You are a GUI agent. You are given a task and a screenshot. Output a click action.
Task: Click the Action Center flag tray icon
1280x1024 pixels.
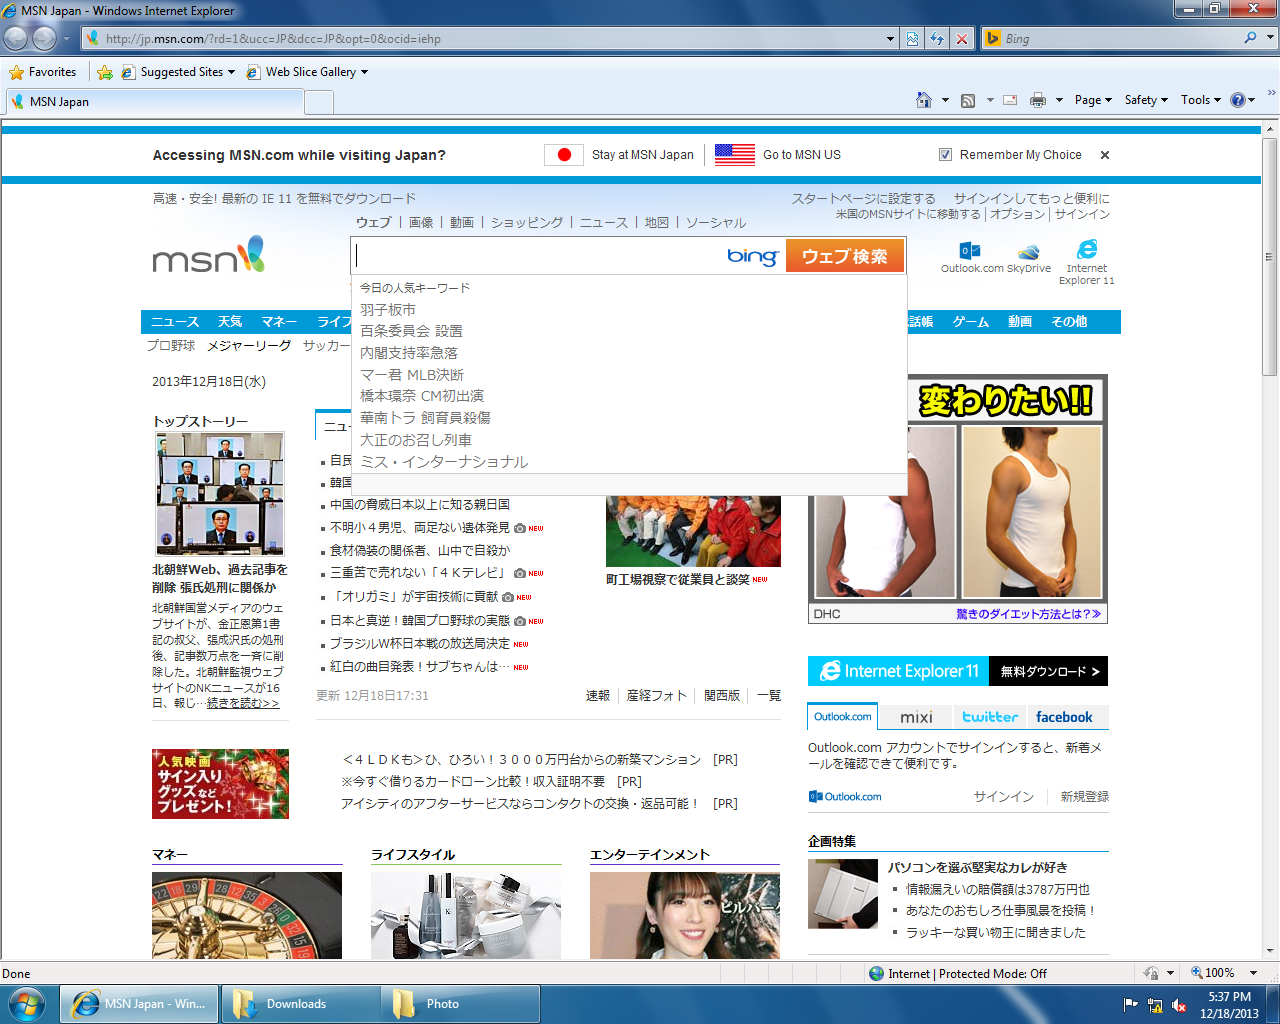(1131, 1005)
